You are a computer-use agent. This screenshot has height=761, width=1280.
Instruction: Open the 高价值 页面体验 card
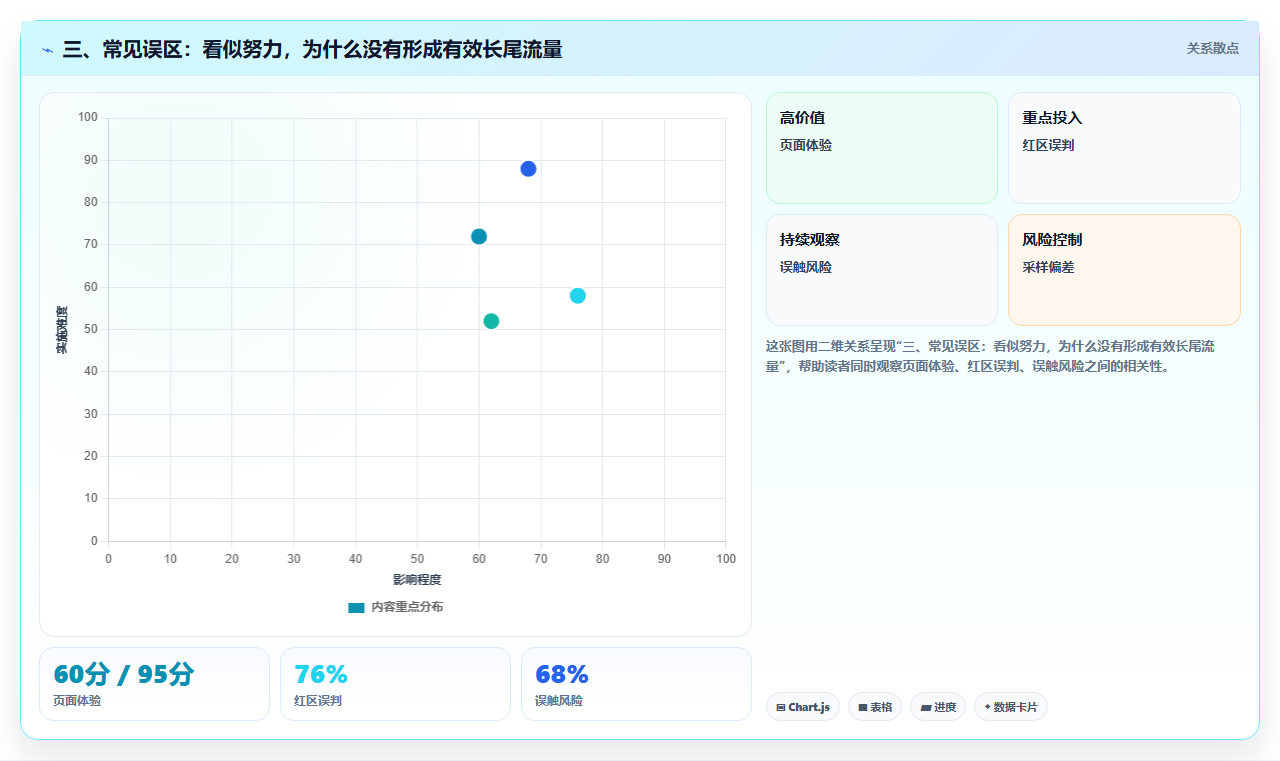pos(882,148)
